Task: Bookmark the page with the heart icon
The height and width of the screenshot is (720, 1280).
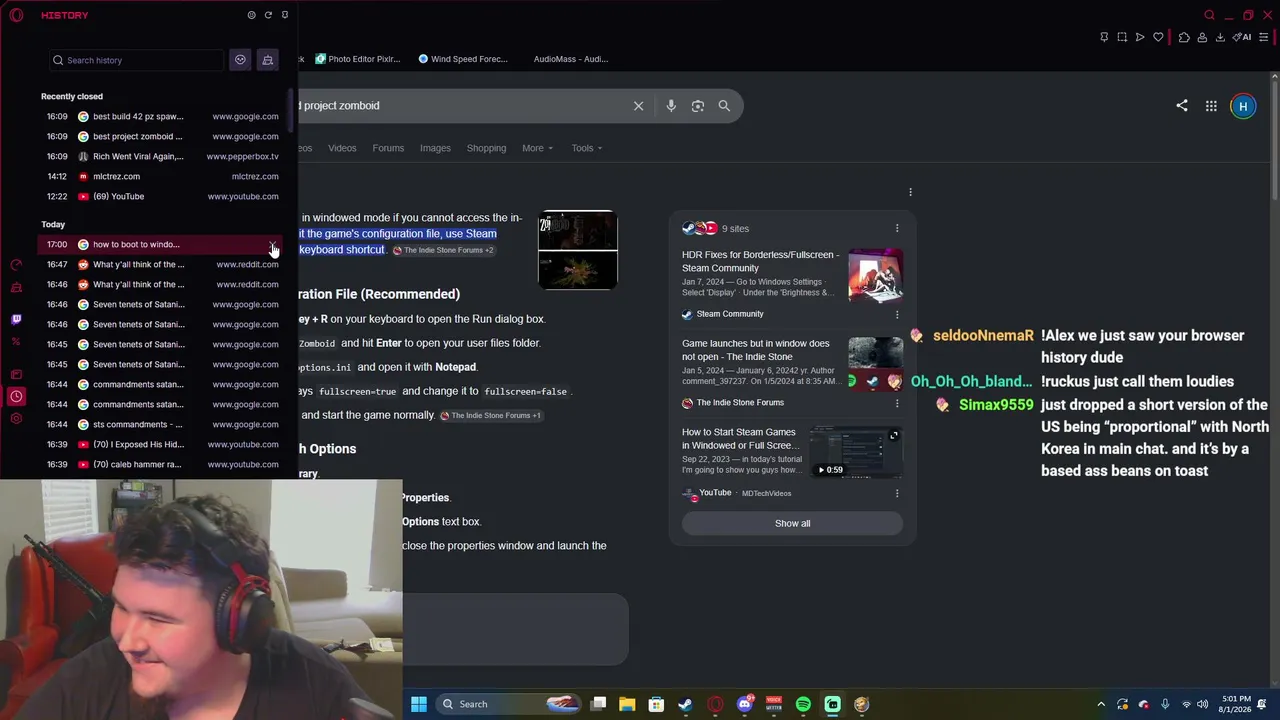Action: pyautogui.click(x=1158, y=37)
